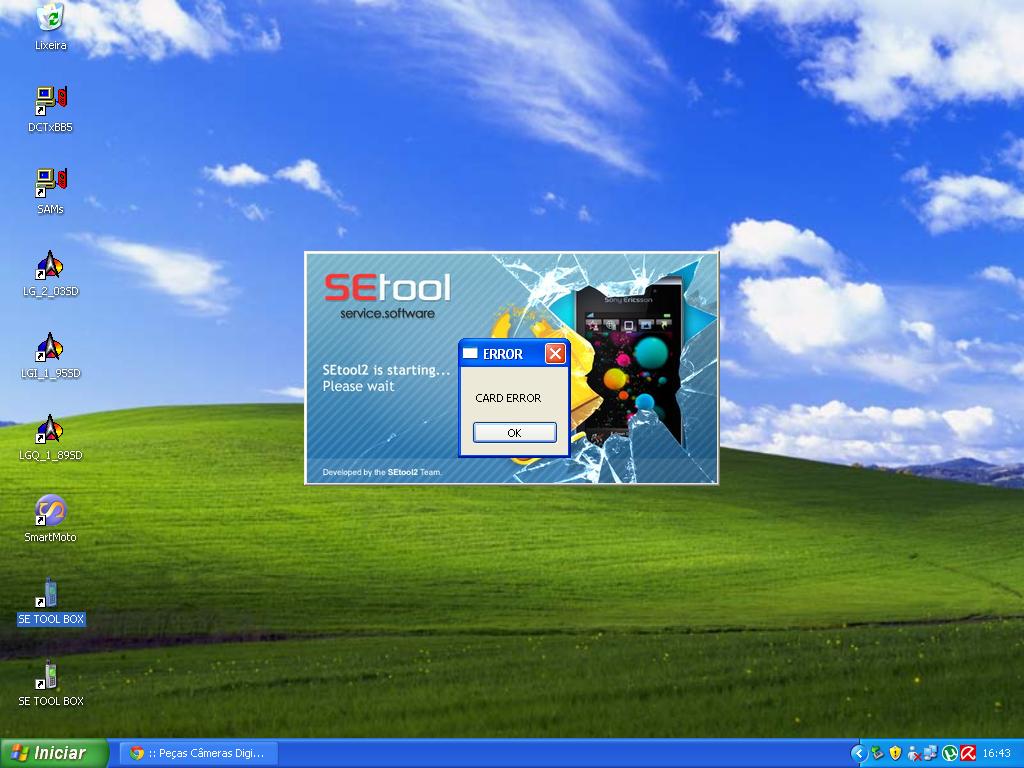
Task: Expand hidden system tray icons
Action: tap(859, 754)
